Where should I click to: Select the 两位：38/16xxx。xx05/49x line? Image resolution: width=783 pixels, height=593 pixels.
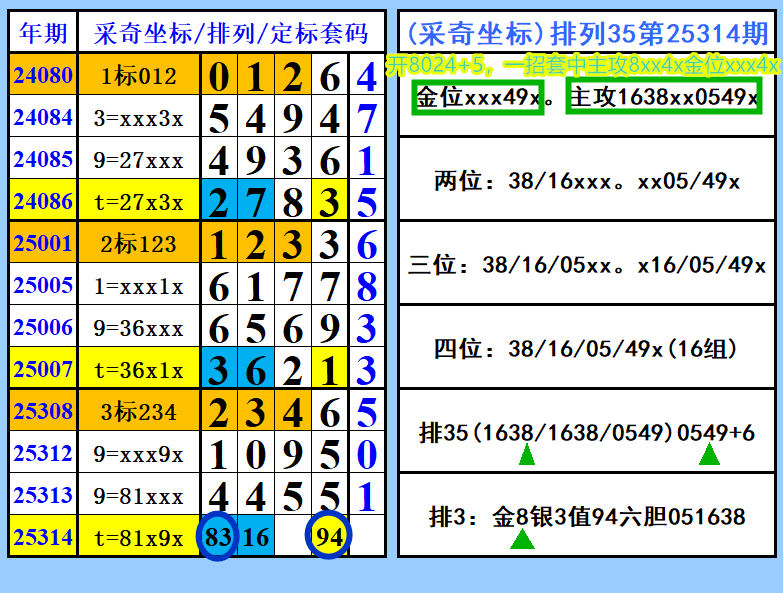[587, 180]
